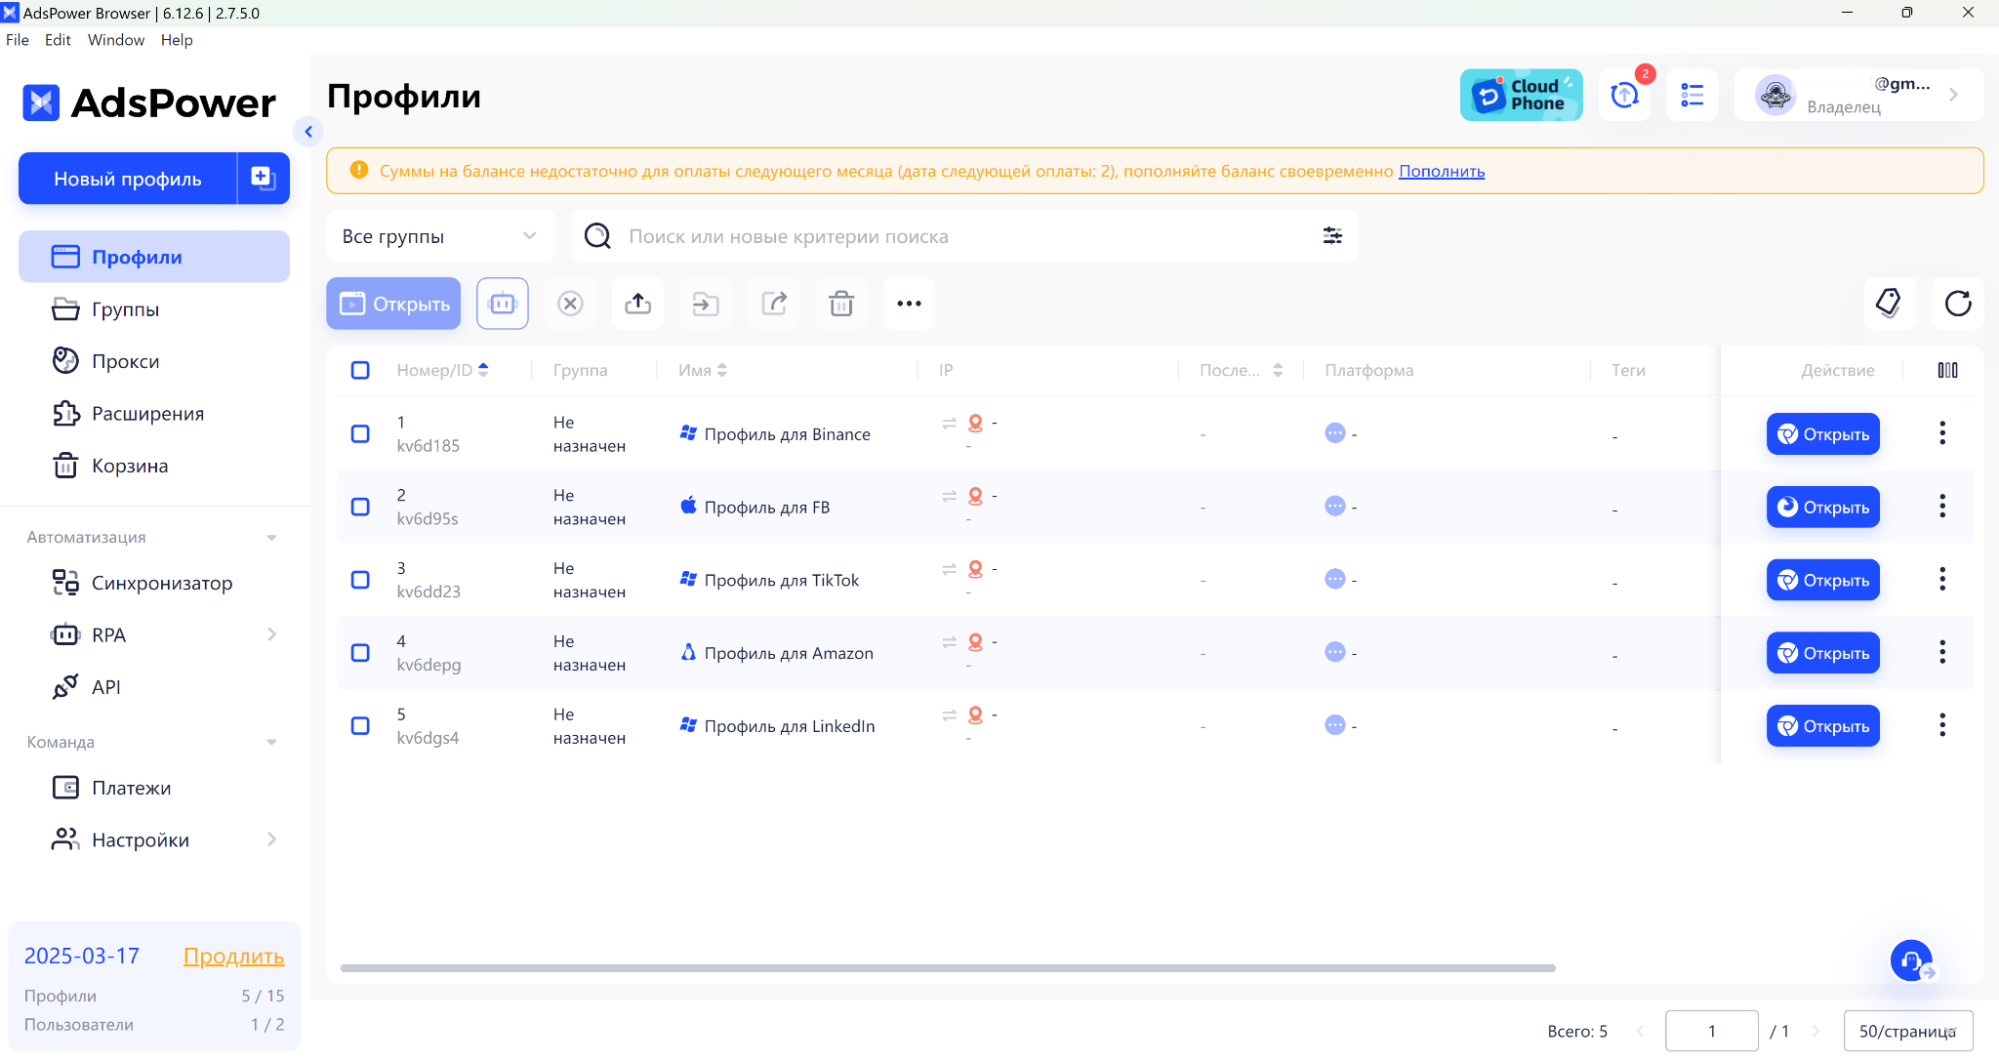
Task: Click the page number input field
Action: [1711, 1031]
